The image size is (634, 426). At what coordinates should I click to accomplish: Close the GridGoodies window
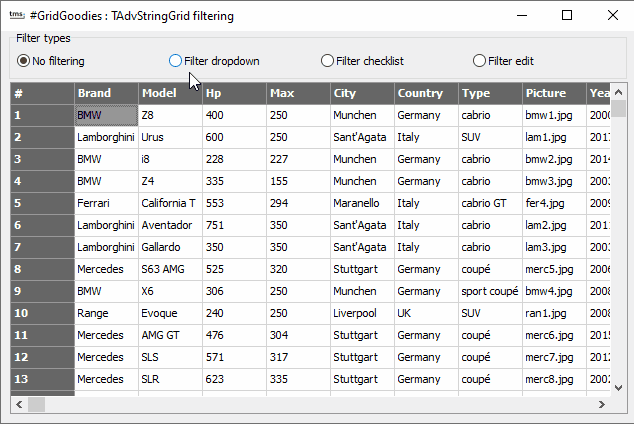click(613, 15)
